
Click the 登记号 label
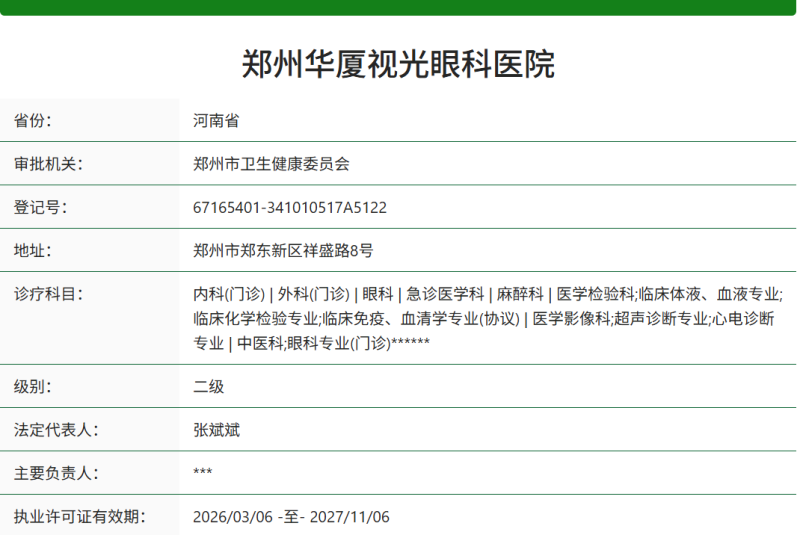[x=40, y=208]
